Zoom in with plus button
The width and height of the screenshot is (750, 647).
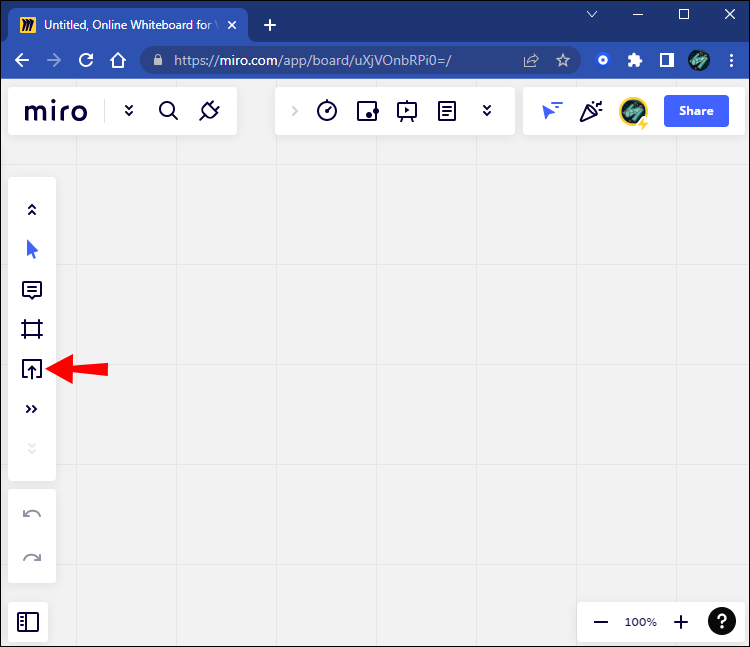(x=681, y=622)
